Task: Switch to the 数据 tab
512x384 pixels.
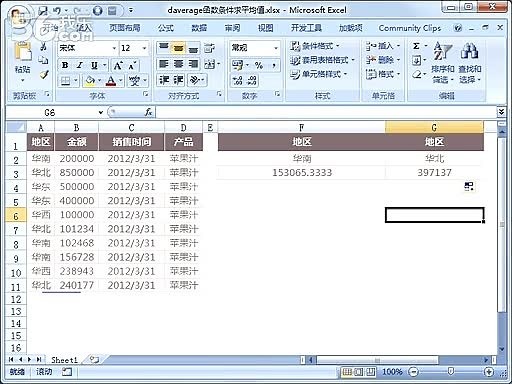Action: (x=199, y=28)
